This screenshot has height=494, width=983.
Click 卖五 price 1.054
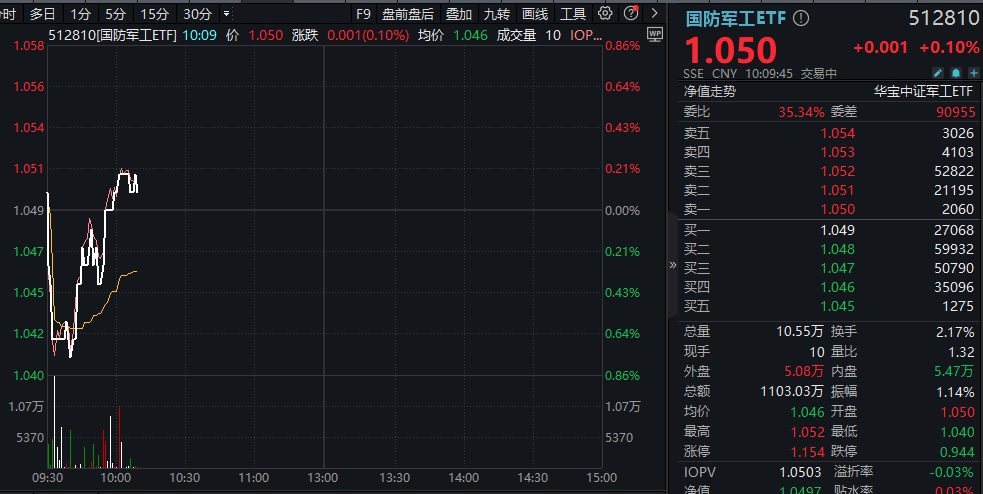(838, 134)
